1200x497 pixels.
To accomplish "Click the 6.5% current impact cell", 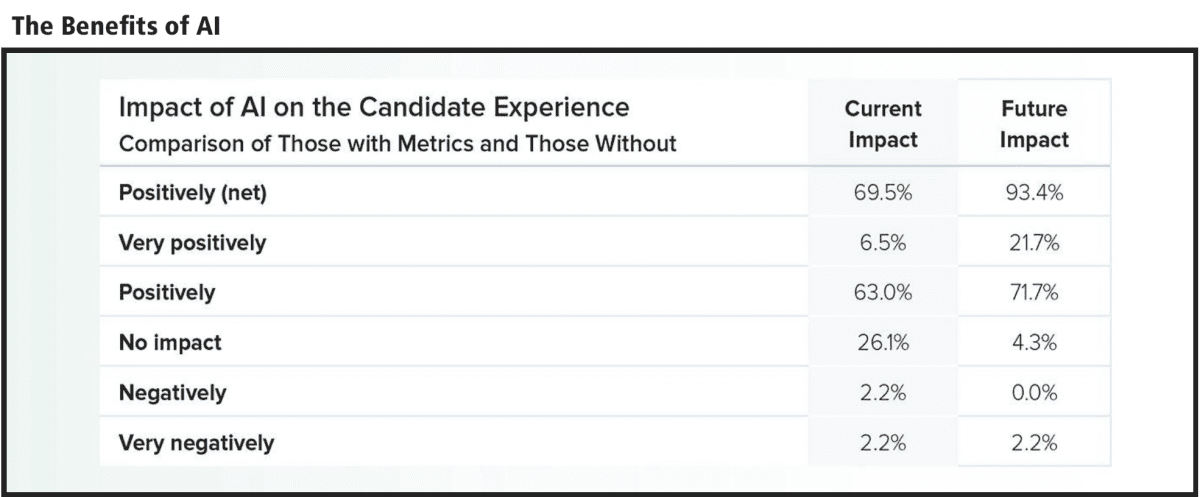I will pyautogui.click(x=883, y=243).
